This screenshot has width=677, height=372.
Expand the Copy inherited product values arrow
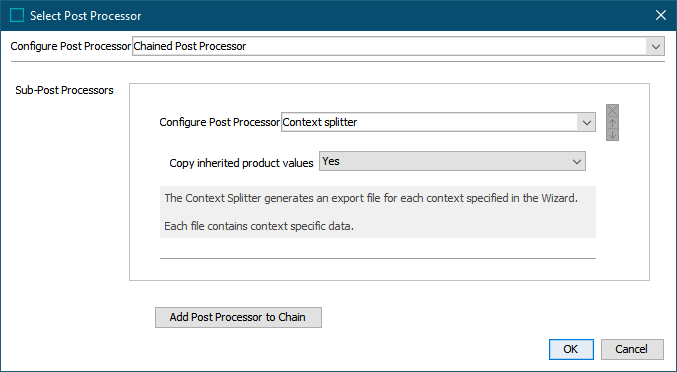pyautogui.click(x=576, y=162)
